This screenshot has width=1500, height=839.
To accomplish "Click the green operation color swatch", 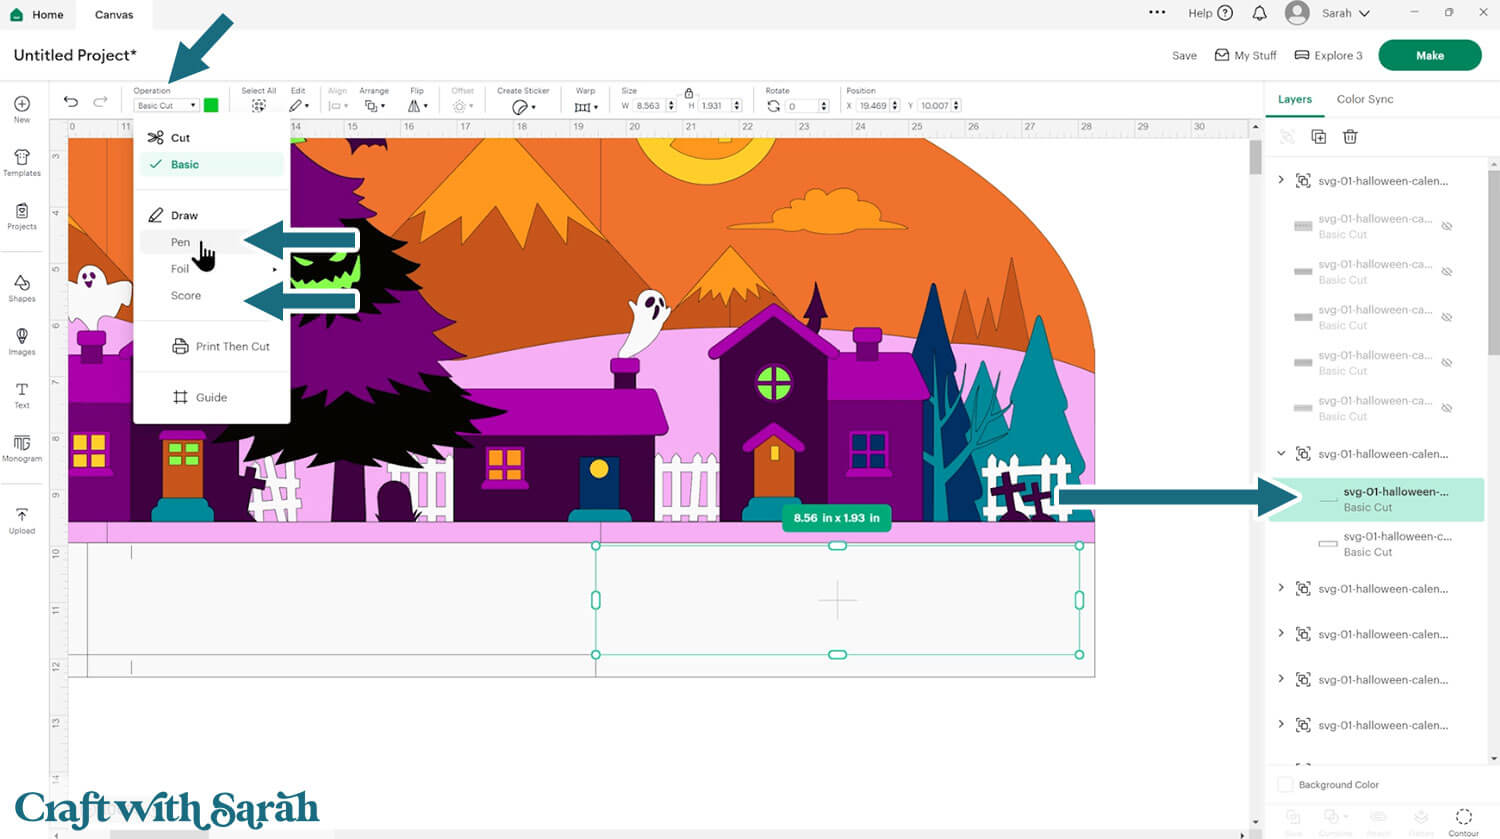I will pos(211,105).
